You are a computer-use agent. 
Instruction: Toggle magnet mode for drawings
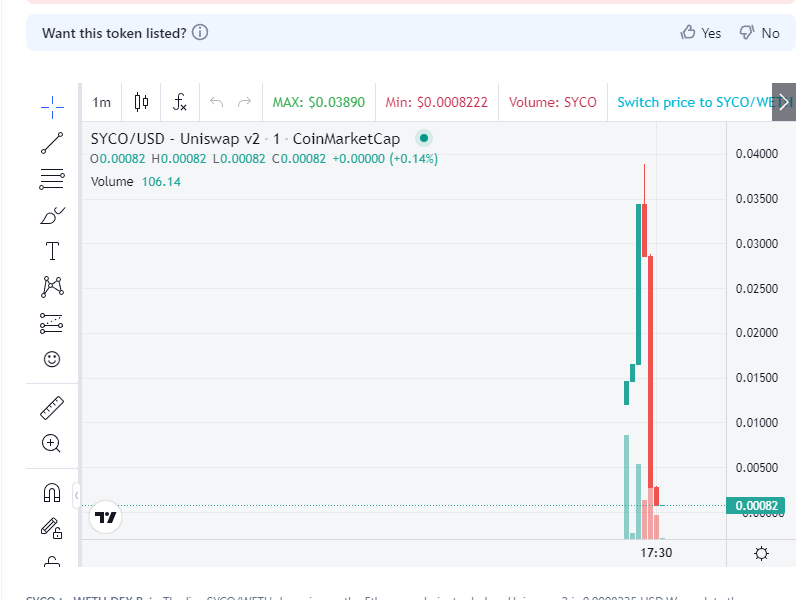pyautogui.click(x=51, y=491)
